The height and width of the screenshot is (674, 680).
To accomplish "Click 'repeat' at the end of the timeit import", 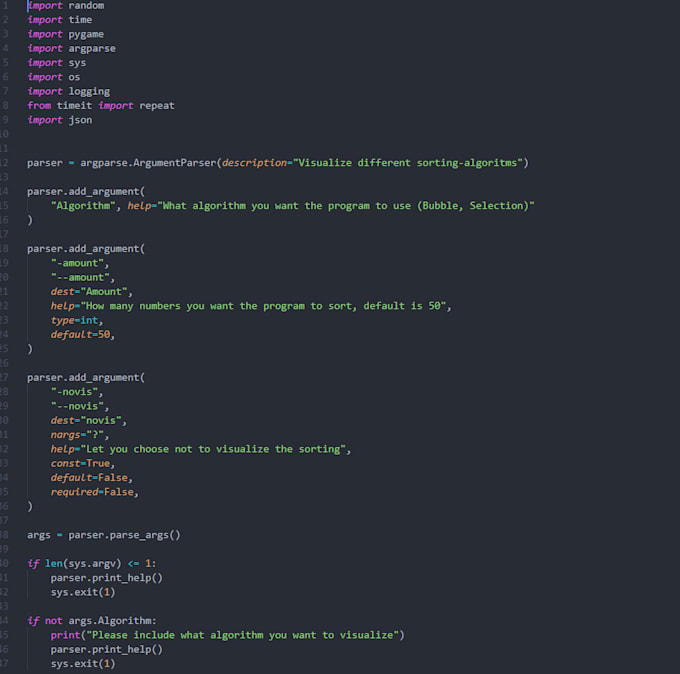I will click(x=157, y=106).
